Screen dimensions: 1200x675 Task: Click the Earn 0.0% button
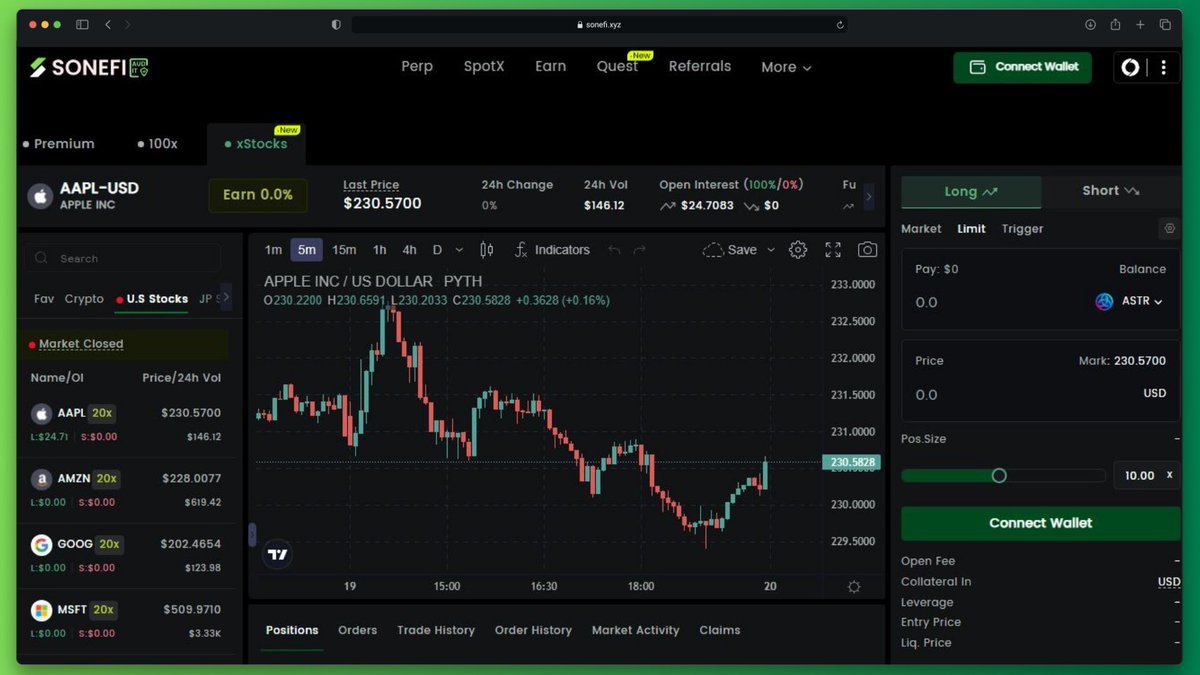[258, 195]
